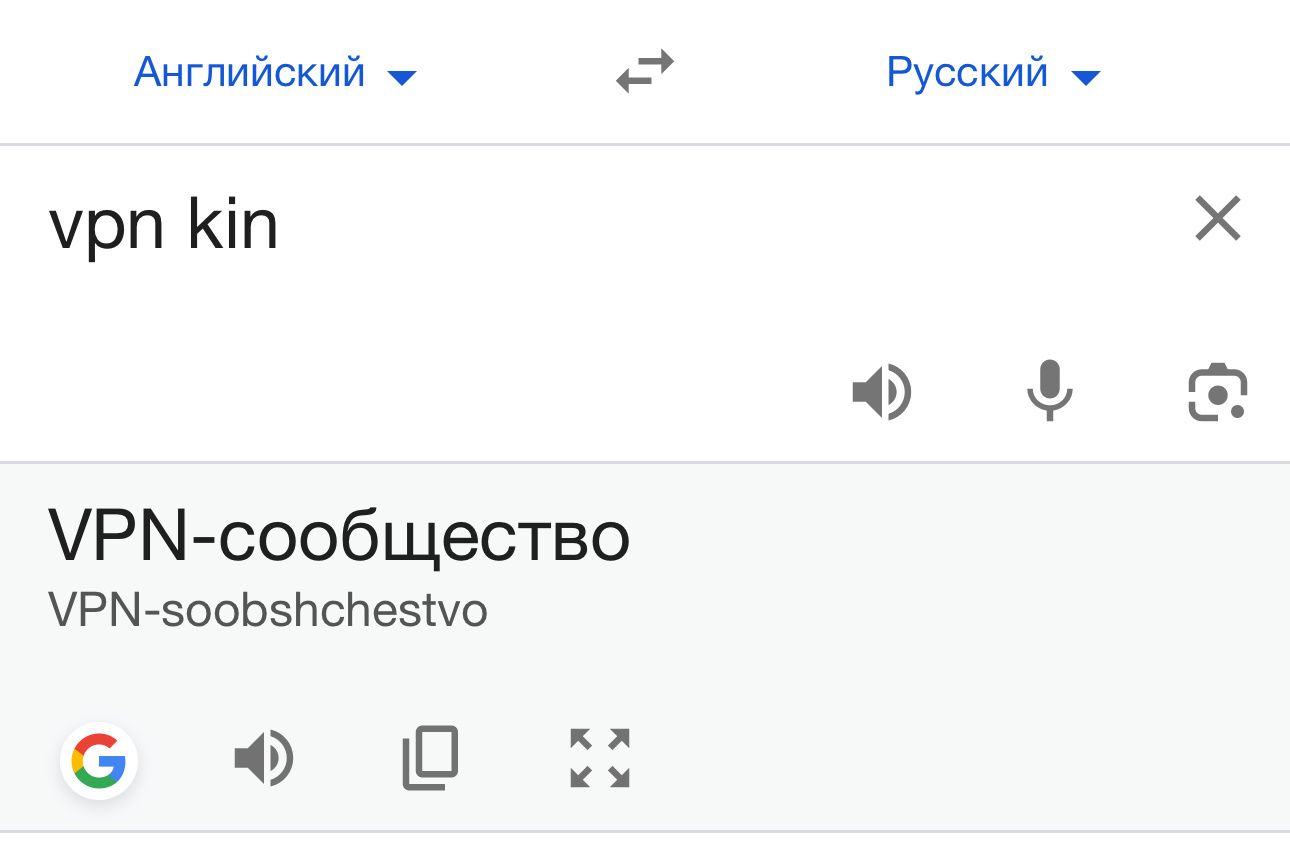Copy the translated text
This screenshot has width=1290, height=842.
click(431, 758)
